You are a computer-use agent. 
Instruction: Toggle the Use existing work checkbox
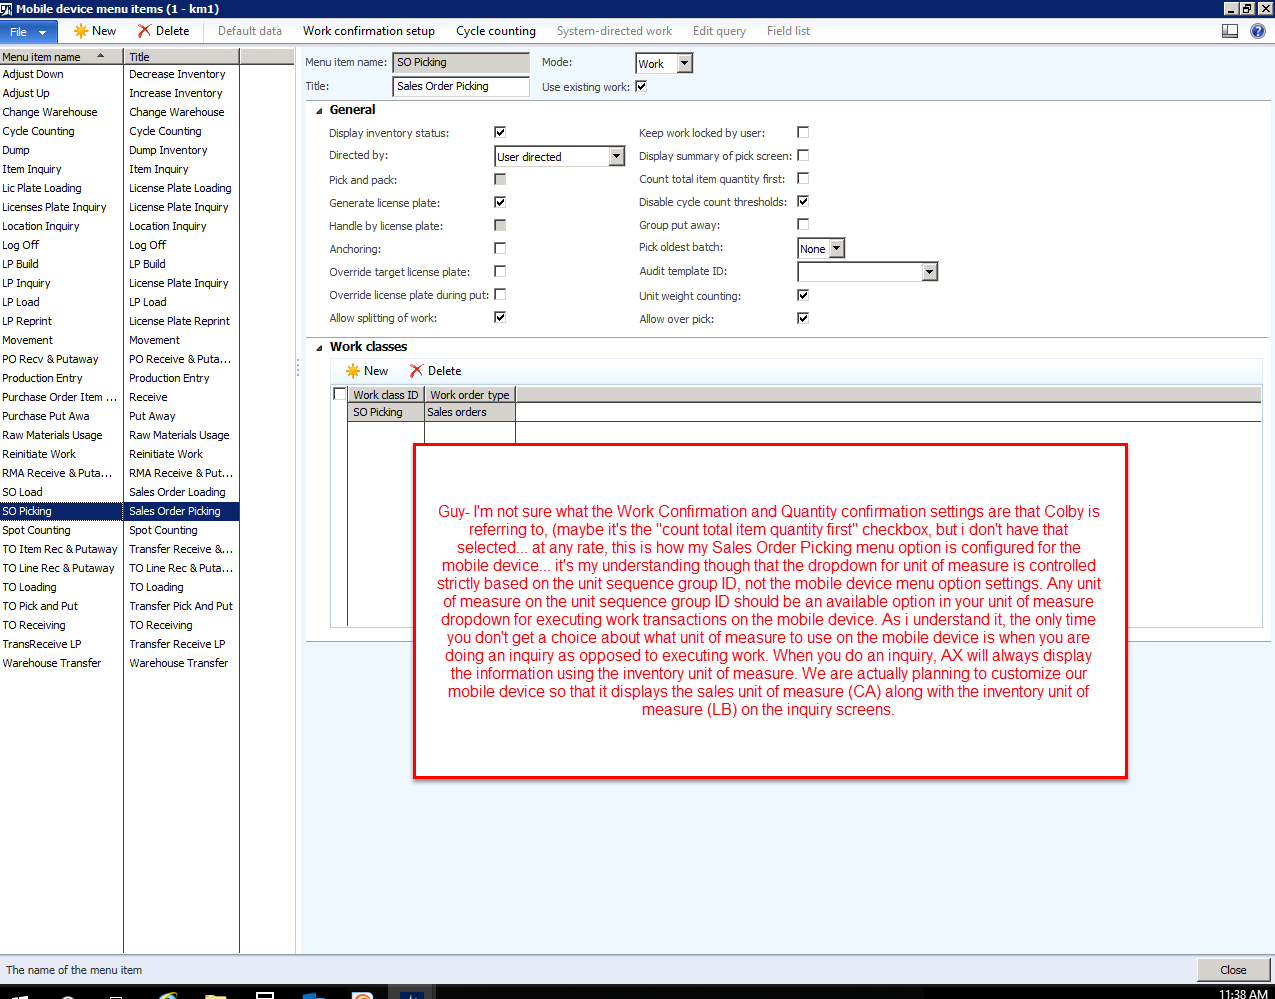click(x=641, y=87)
